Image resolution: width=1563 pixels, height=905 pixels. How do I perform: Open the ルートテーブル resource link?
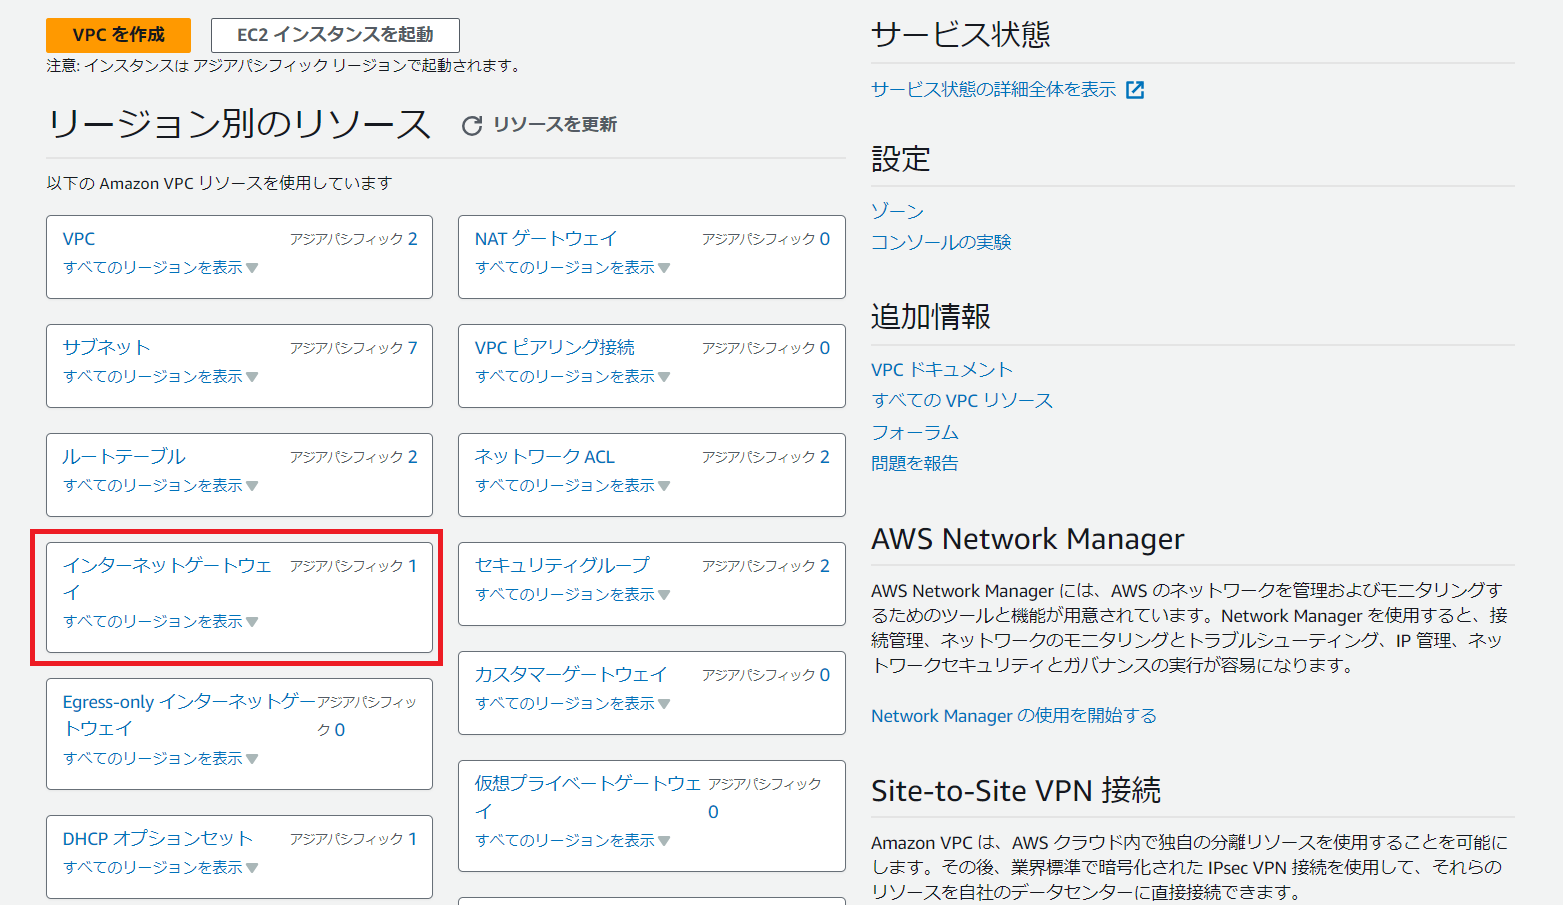124,457
